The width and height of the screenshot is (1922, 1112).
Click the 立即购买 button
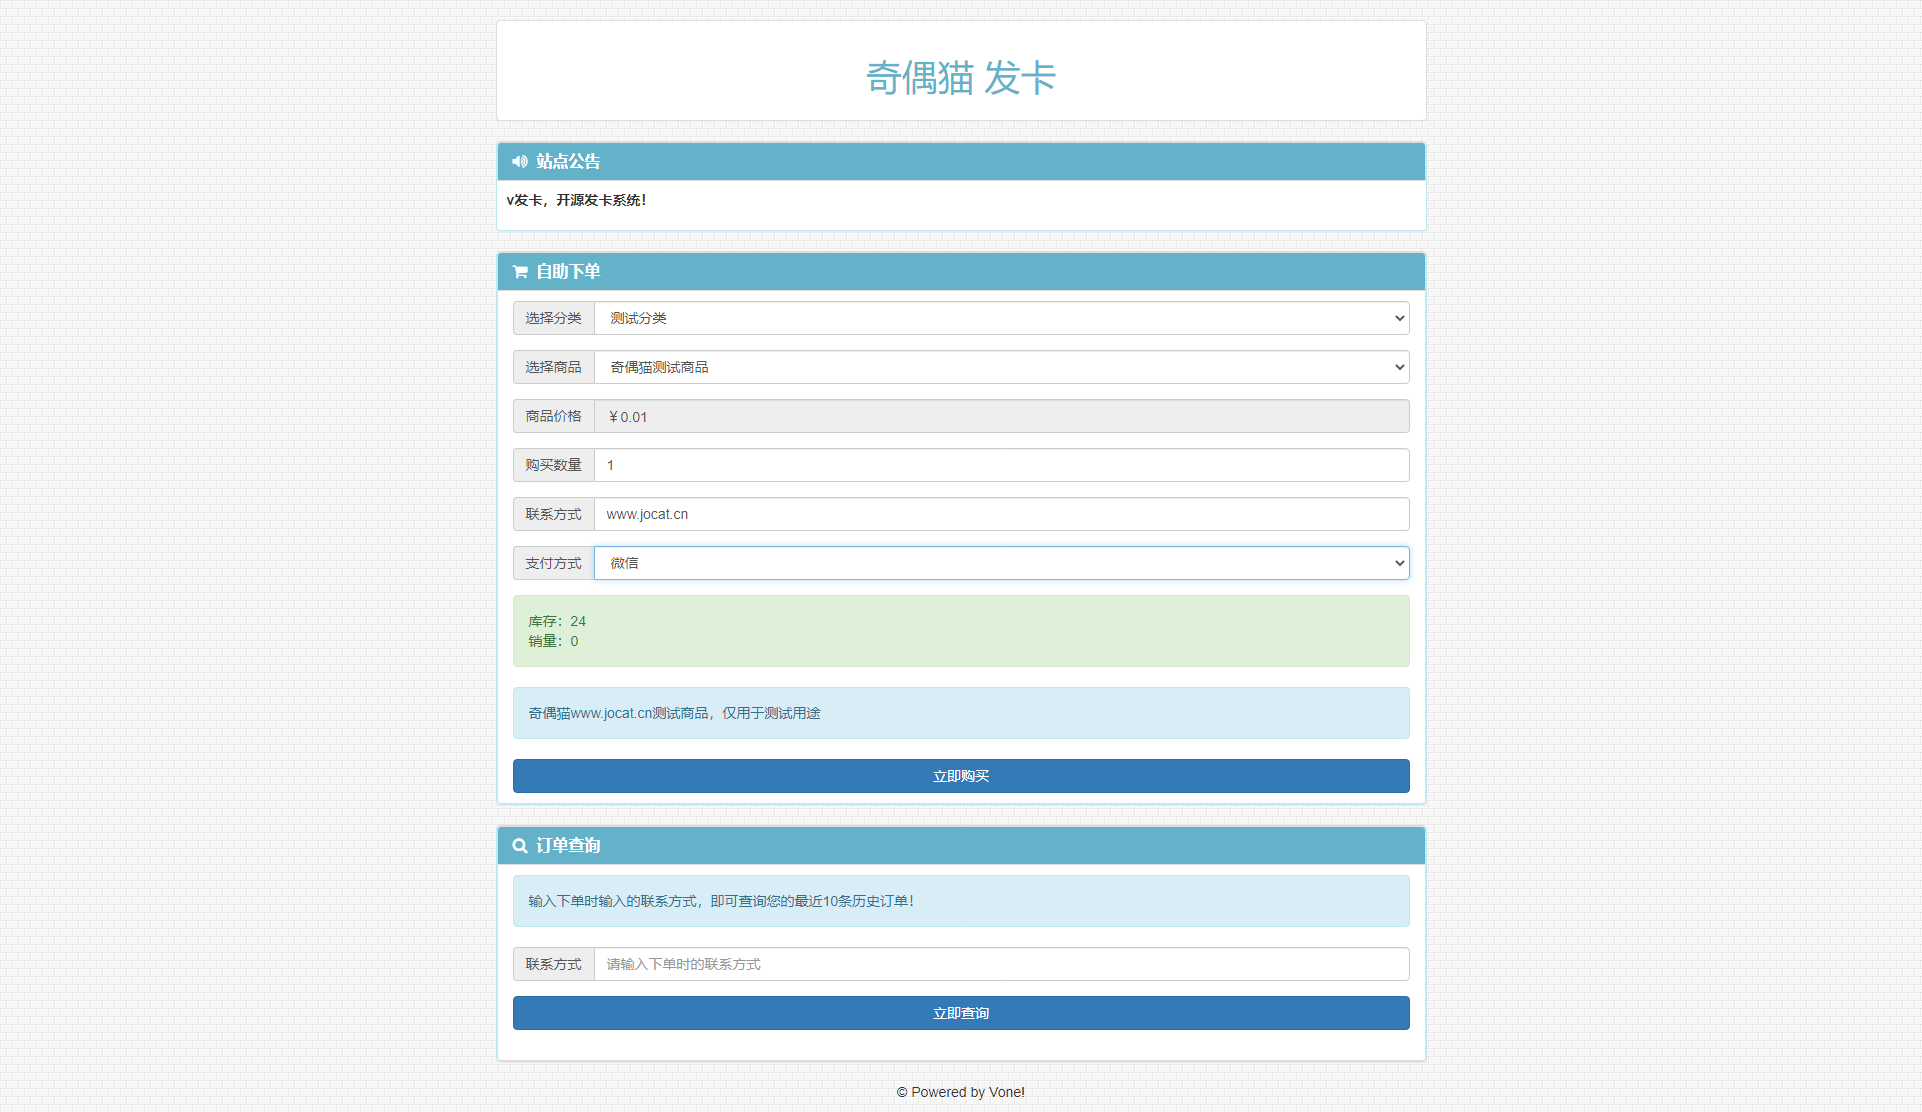pos(961,776)
